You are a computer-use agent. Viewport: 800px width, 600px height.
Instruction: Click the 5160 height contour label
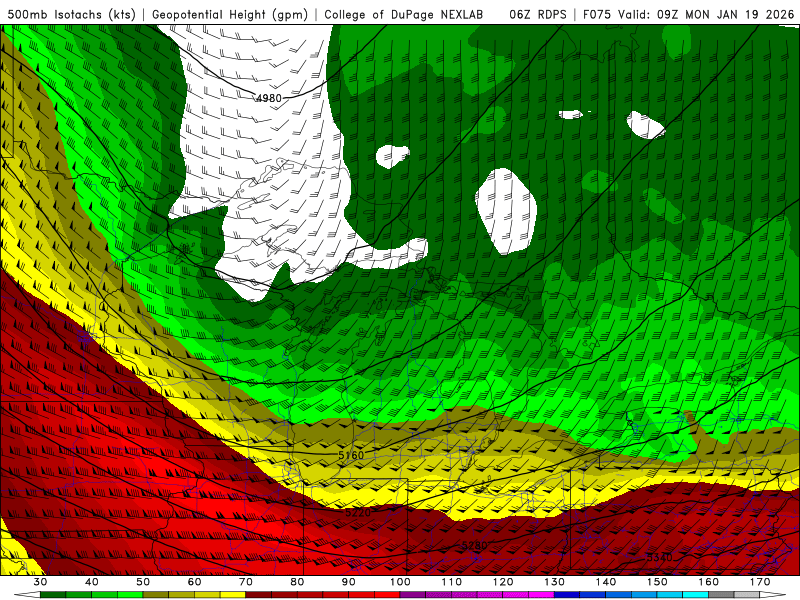[x=351, y=455]
